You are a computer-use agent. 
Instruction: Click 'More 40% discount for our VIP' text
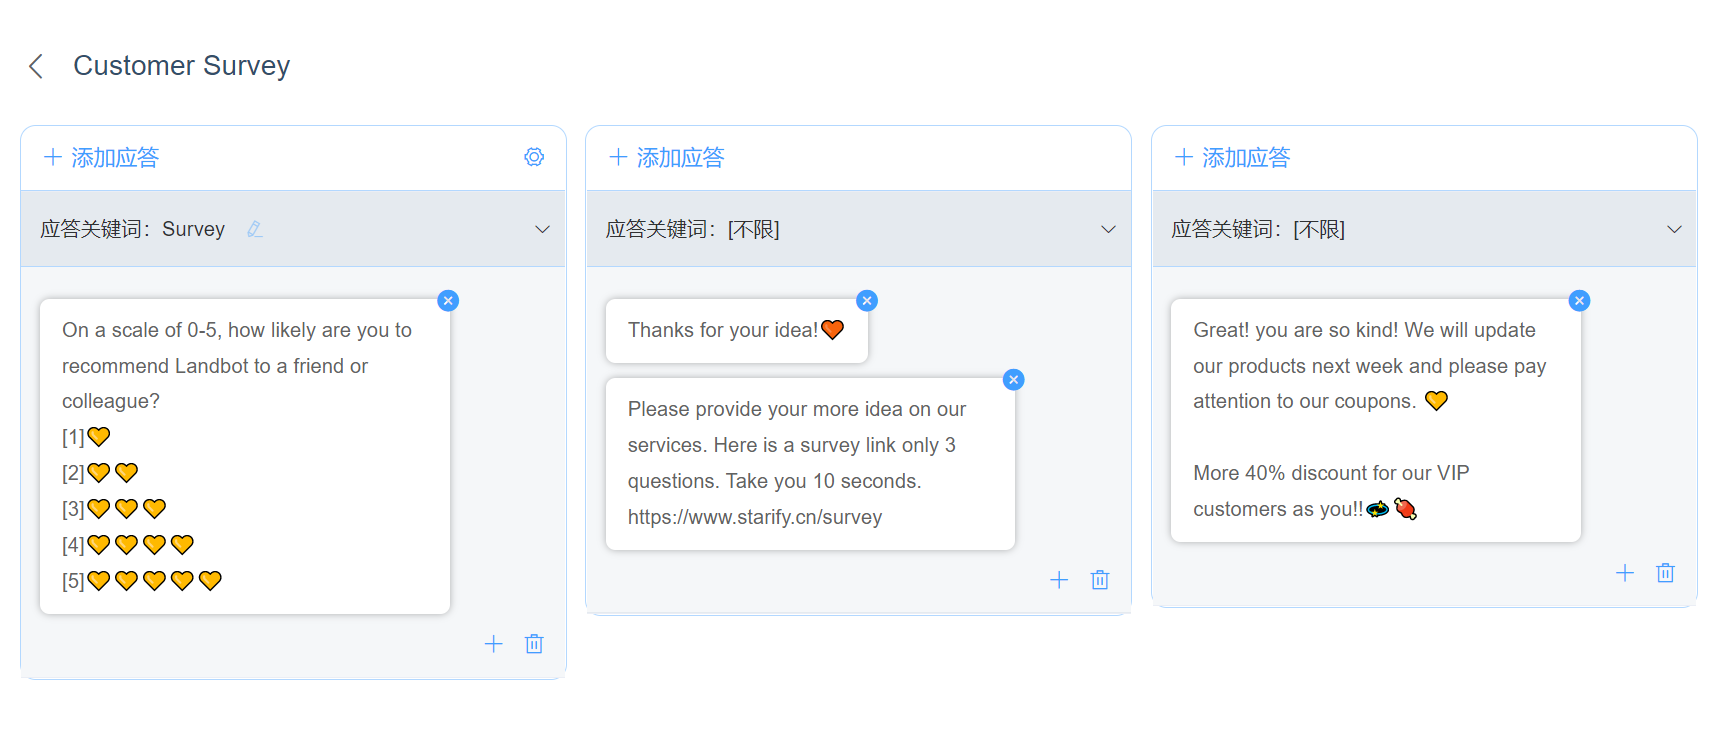(x=1331, y=473)
